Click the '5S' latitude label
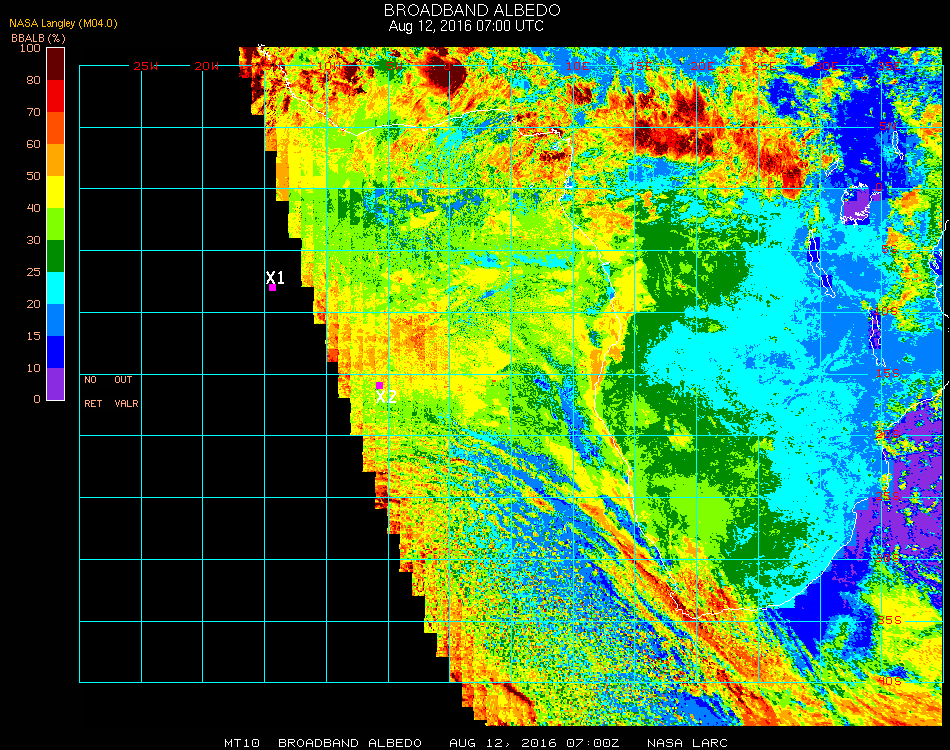The height and width of the screenshot is (750, 950). (889, 250)
